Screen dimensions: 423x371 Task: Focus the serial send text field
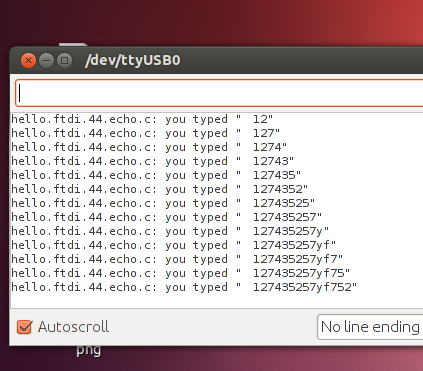click(x=219, y=93)
